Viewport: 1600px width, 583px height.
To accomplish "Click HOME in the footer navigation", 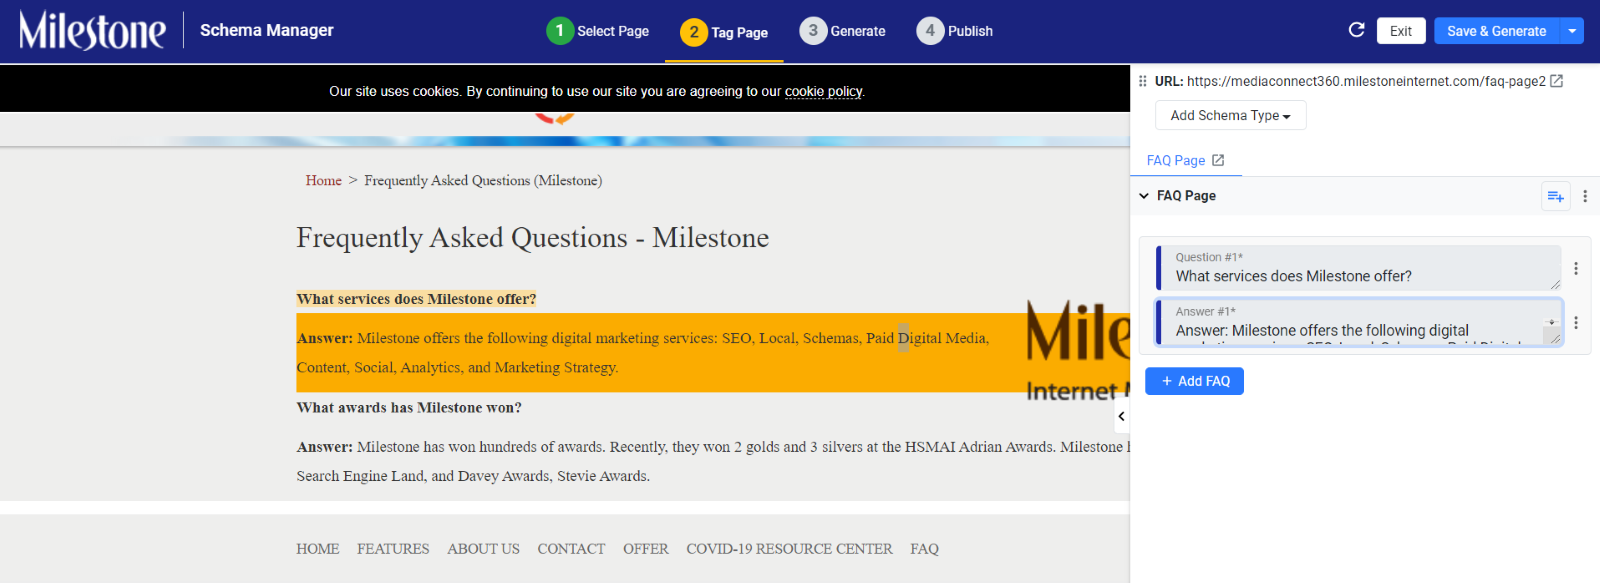I will pyautogui.click(x=318, y=549).
